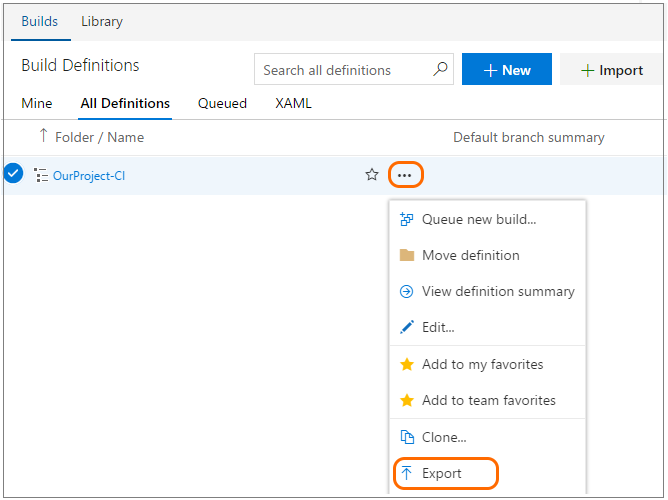
Task: Click the search magnifier icon
Action: coord(440,70)
